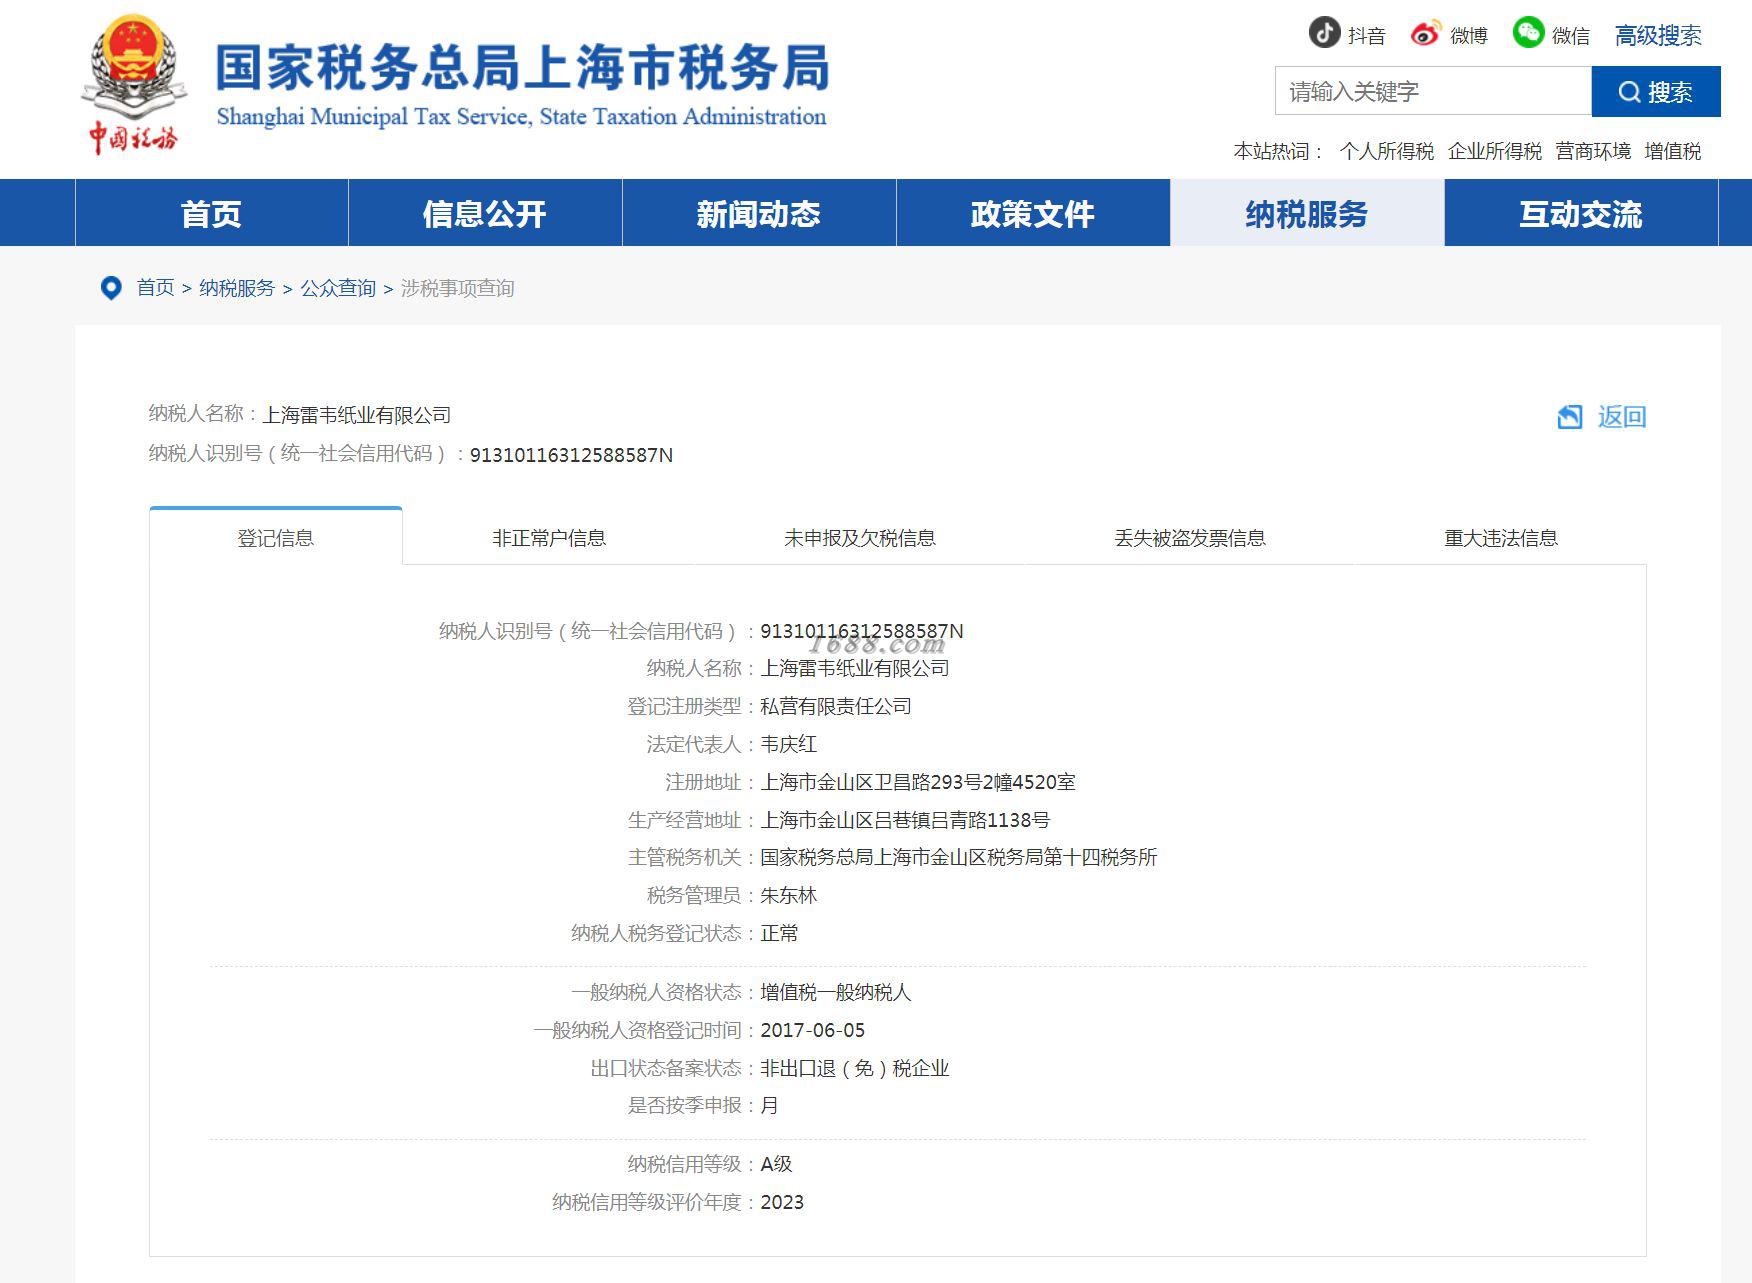Switch to the 未申报及欠税信息 tab
1752x1283 pixels.
click(x=860, y=538)
